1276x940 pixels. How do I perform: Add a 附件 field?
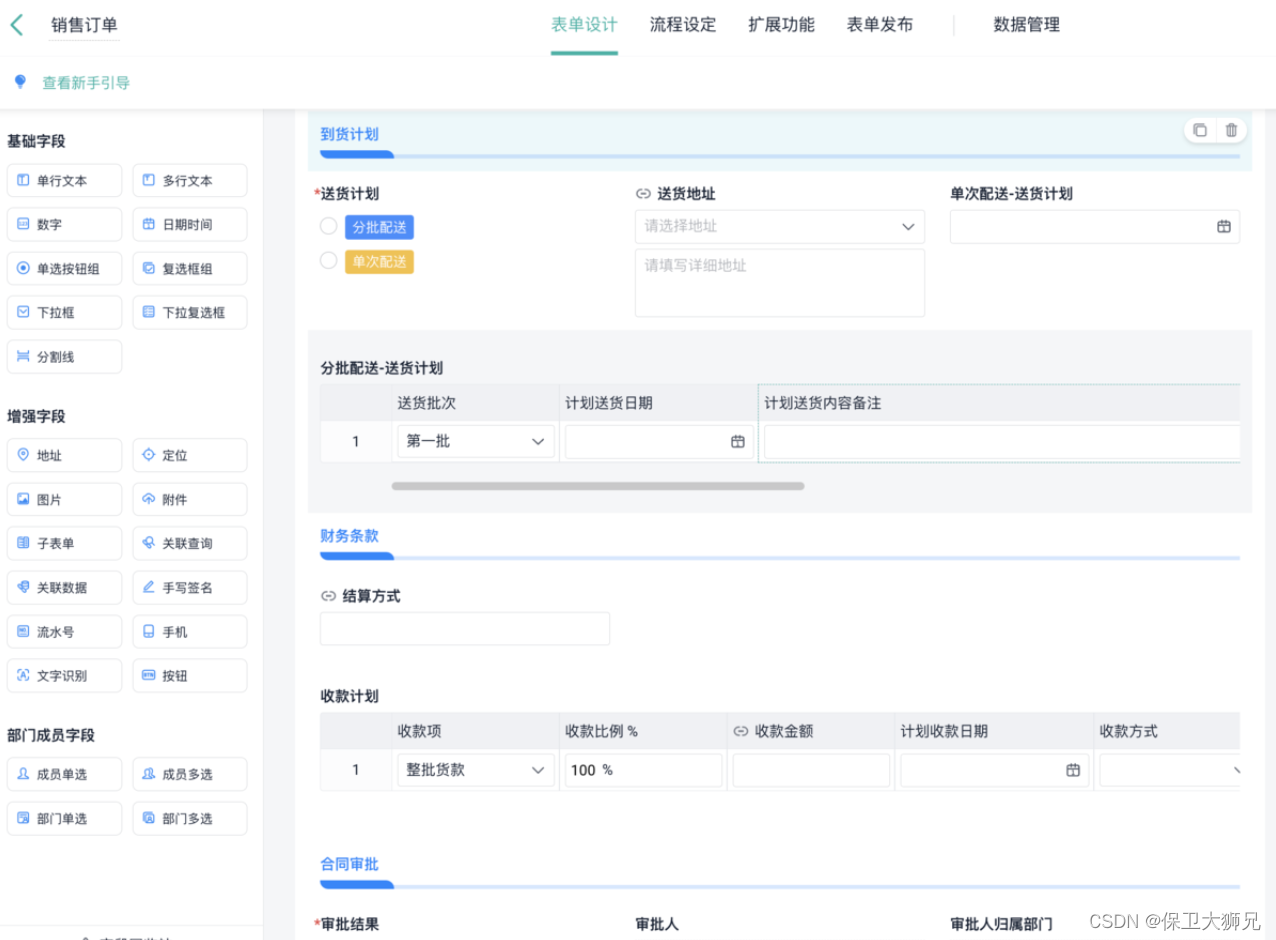pyautogui.click(x=190, y=499)
